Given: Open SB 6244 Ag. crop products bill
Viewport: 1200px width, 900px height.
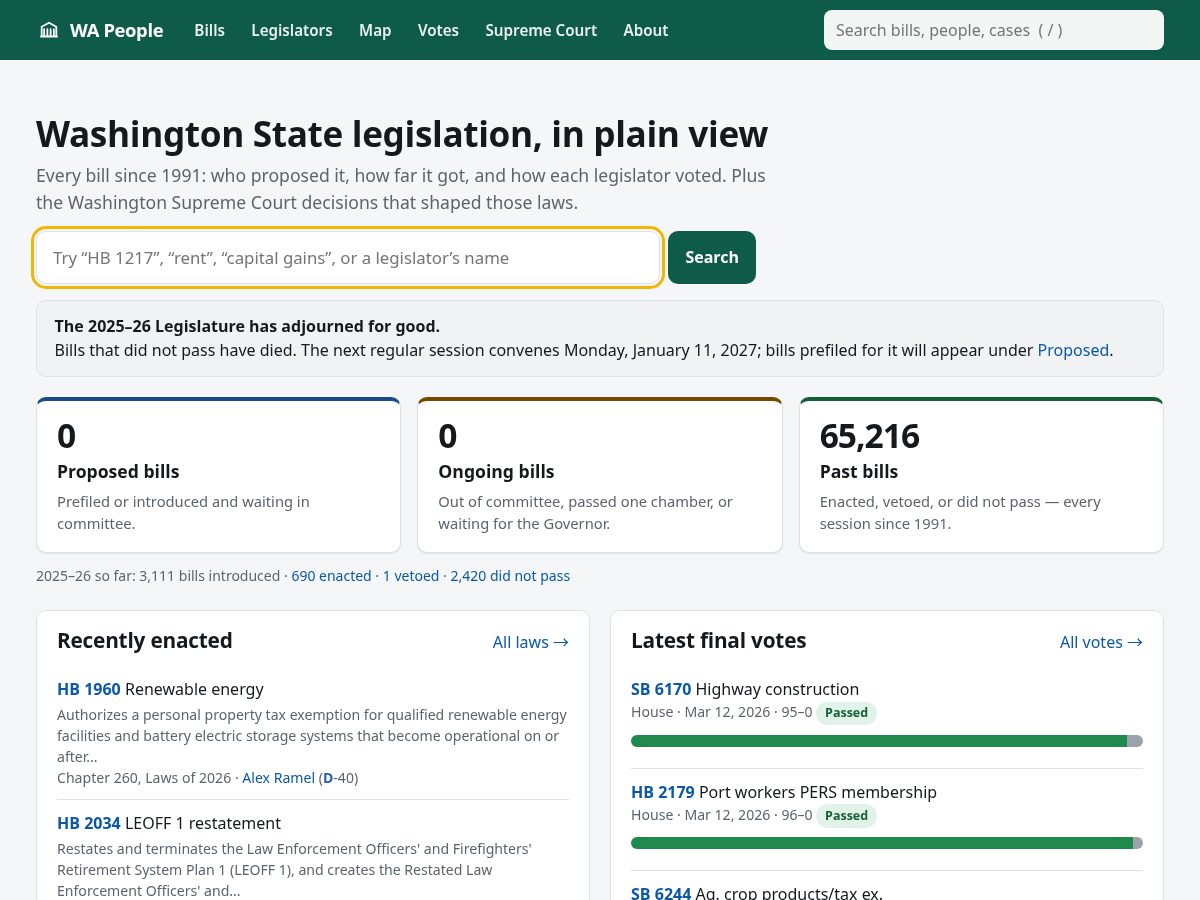Looking at the screenshot, I should click(757, 893).
